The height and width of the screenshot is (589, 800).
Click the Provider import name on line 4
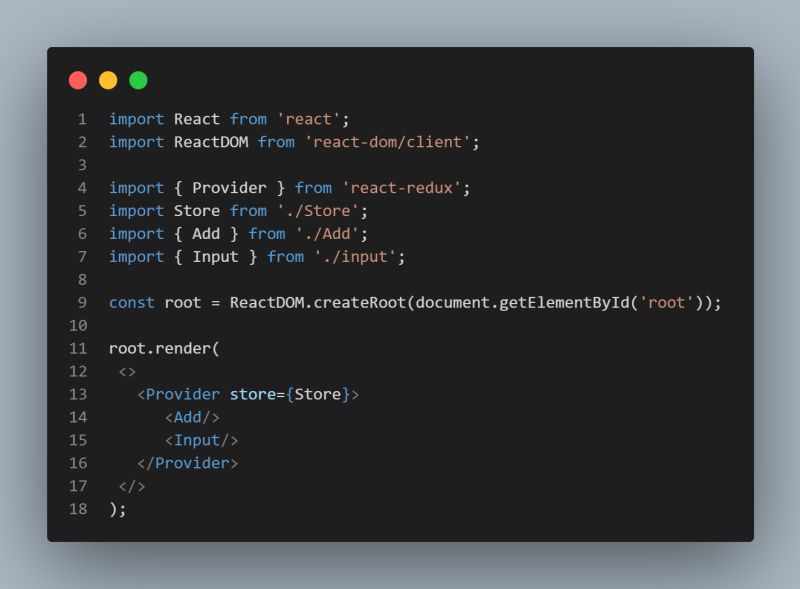229,188
